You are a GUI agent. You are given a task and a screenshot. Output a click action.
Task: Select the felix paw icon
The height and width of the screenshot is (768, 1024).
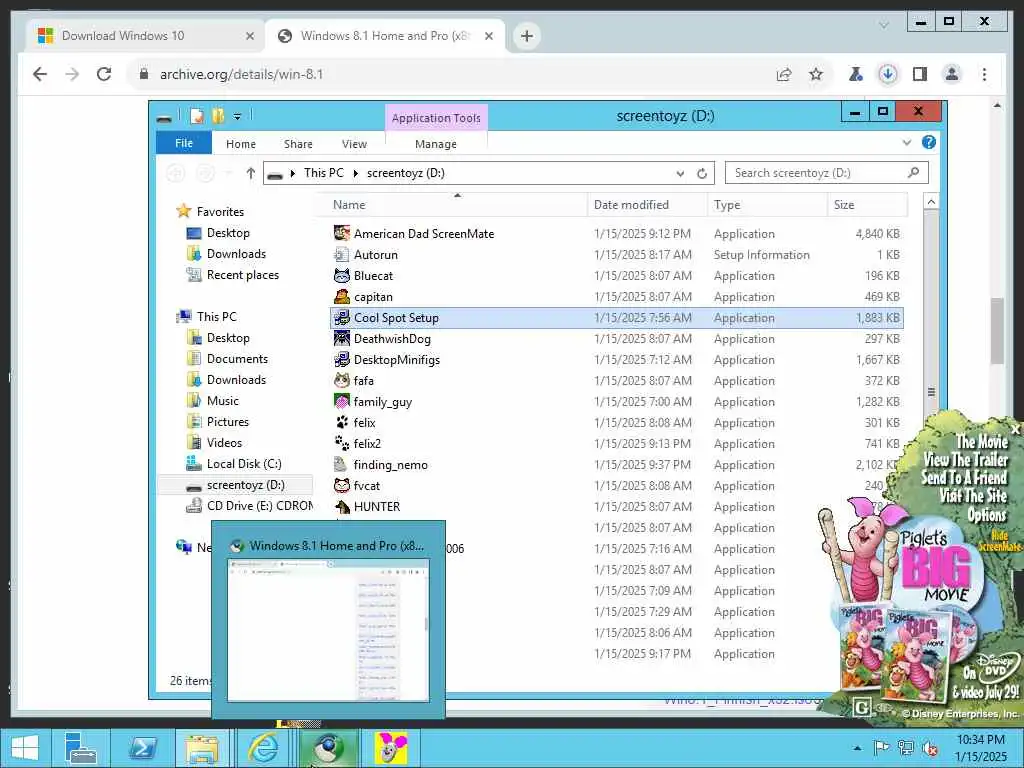(342, 423)
